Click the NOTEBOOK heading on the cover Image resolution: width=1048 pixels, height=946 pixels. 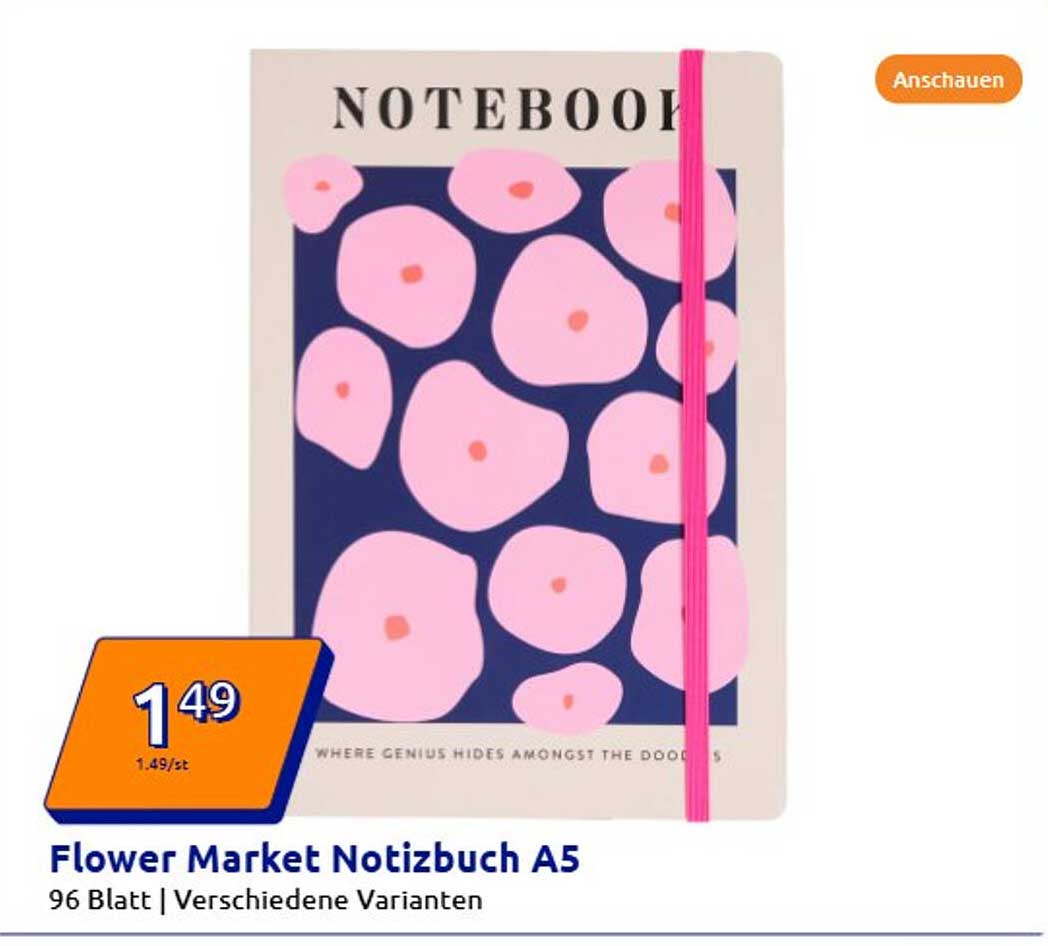click(x=508, y=109)
